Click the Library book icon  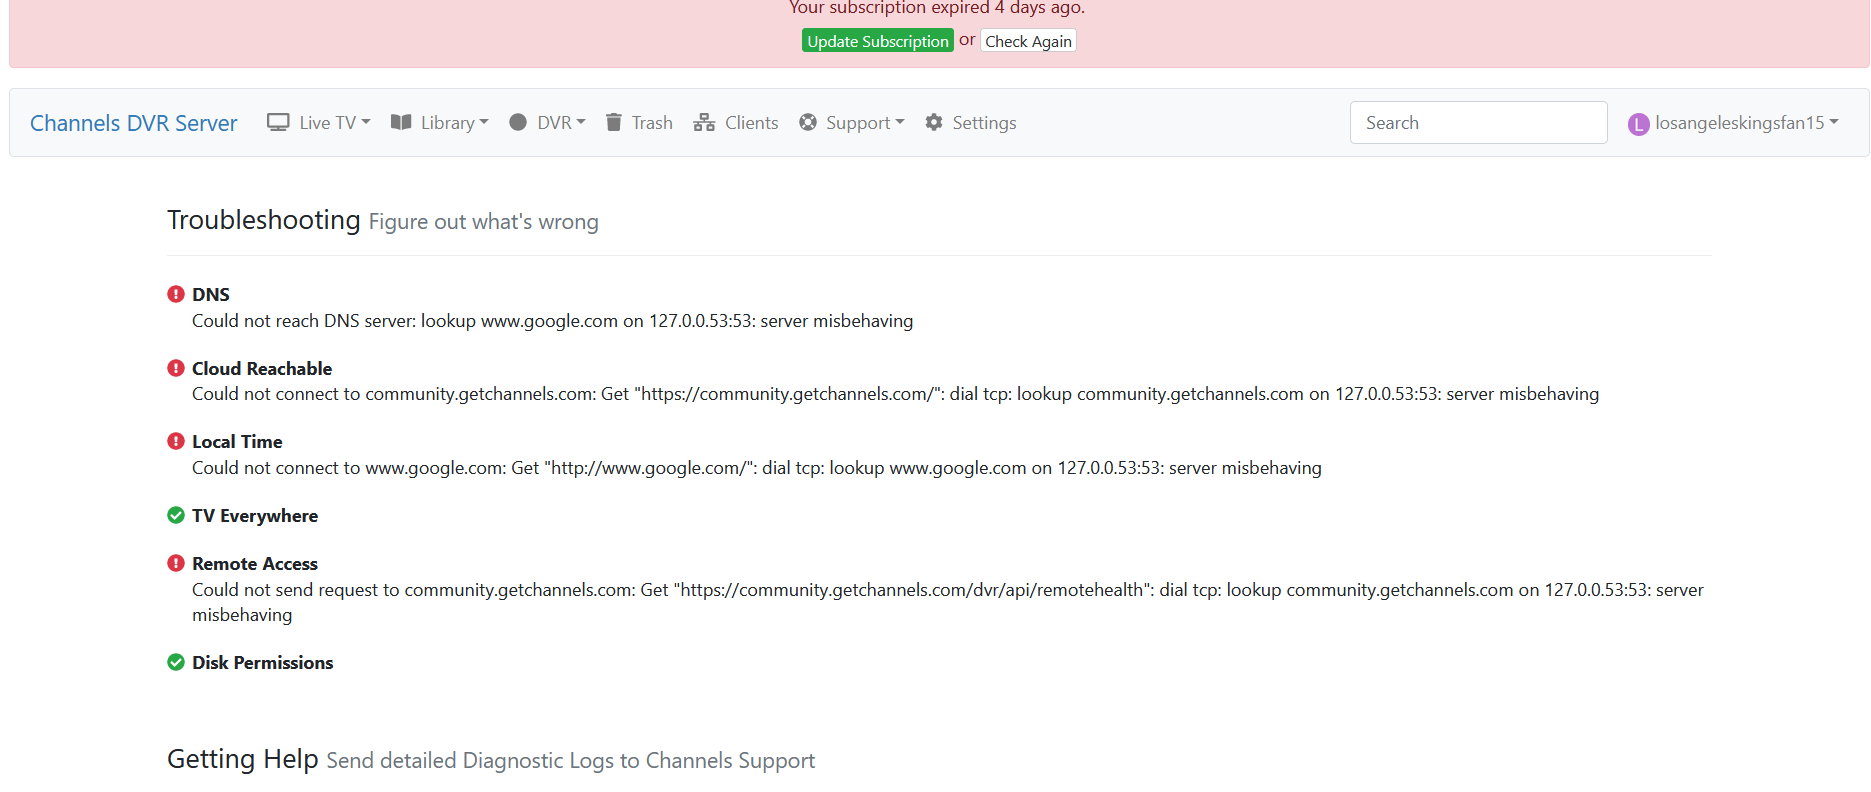(x=401, y=122)
